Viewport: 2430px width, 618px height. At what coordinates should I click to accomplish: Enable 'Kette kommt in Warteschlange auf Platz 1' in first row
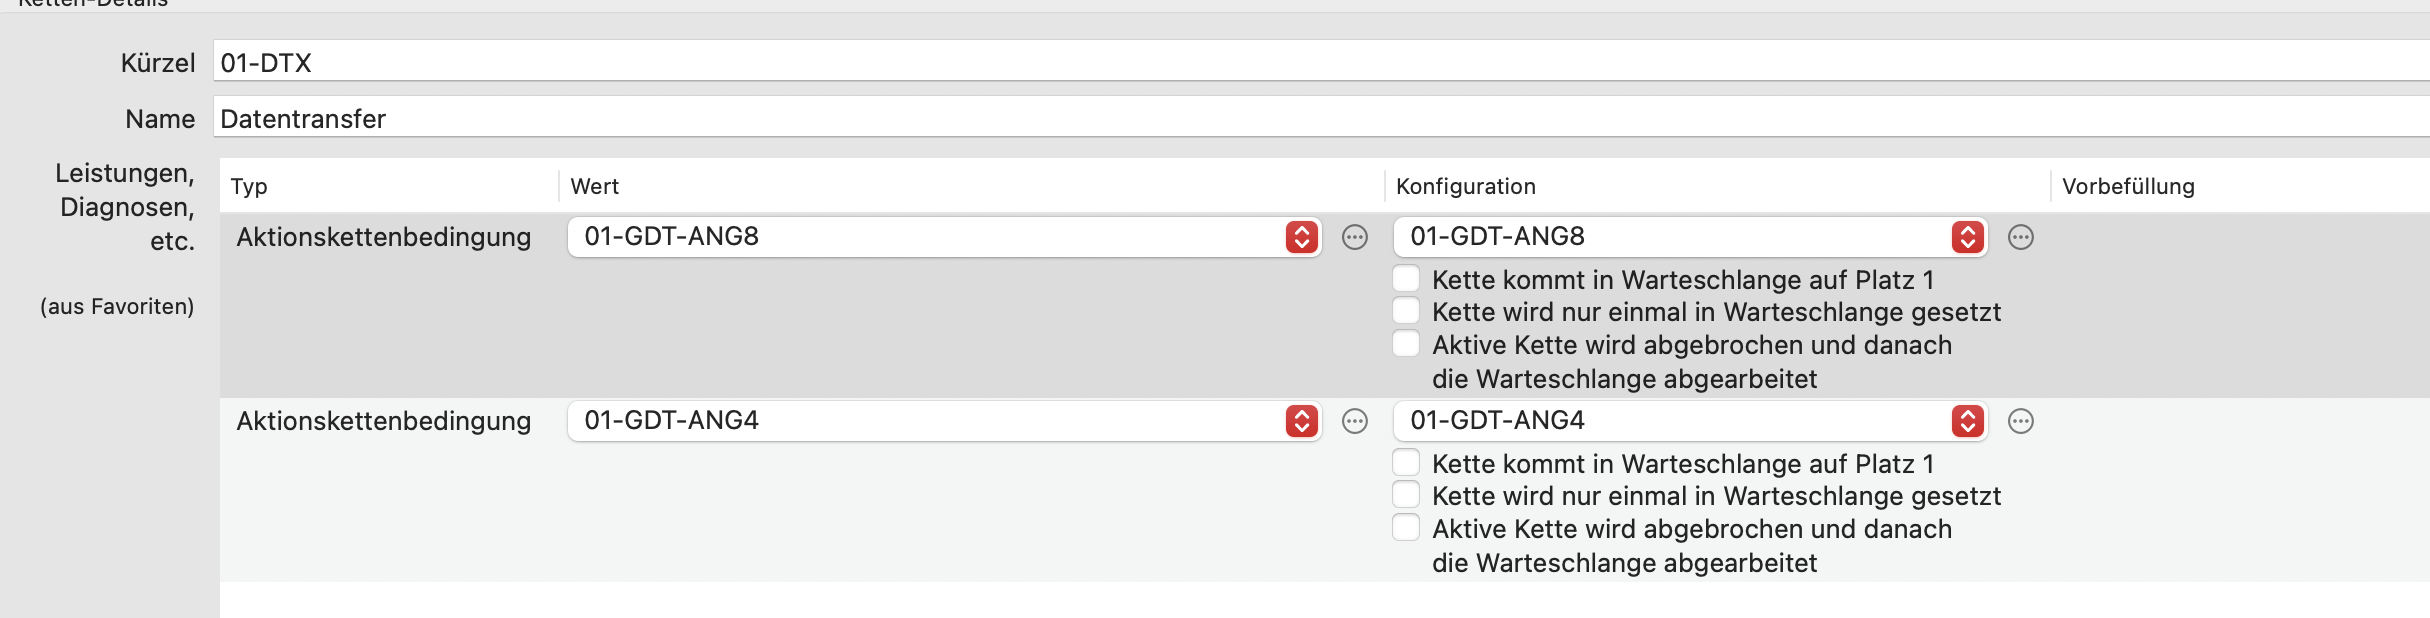click(x=1406, y=278)
